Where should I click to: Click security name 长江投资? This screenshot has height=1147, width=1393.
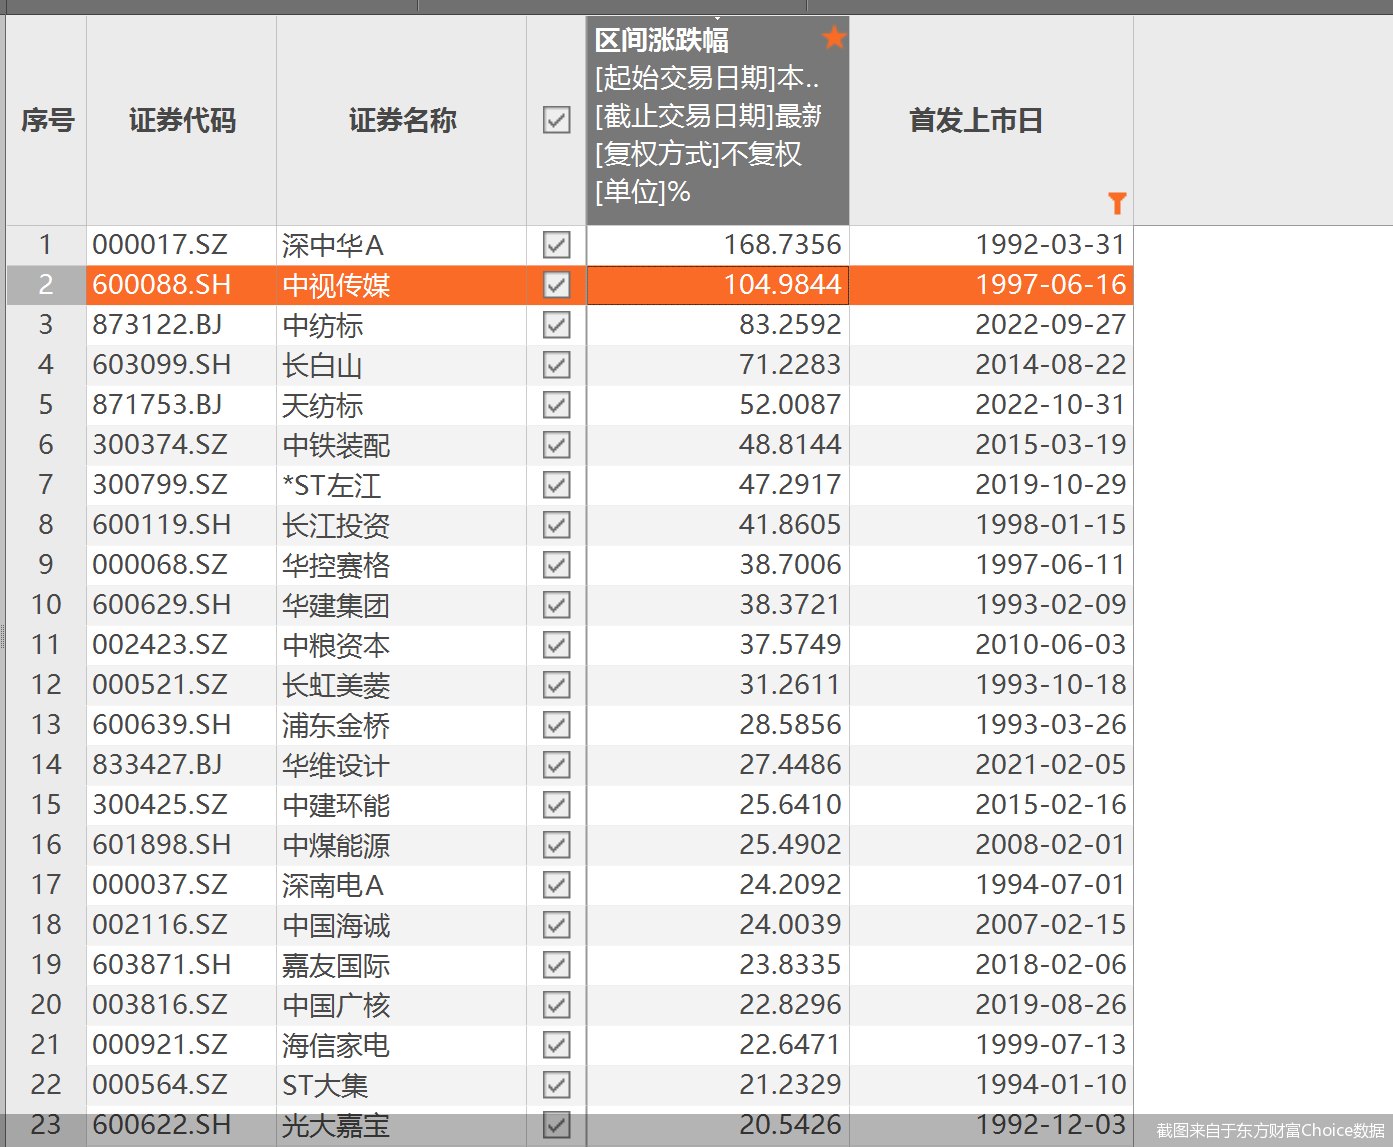[336, 525]
